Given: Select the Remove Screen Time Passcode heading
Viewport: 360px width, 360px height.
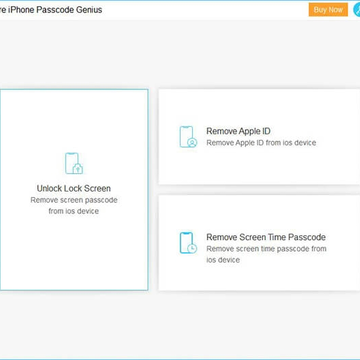Looking at the screenshot, I should pyautogui.click(x=266, y=237).
